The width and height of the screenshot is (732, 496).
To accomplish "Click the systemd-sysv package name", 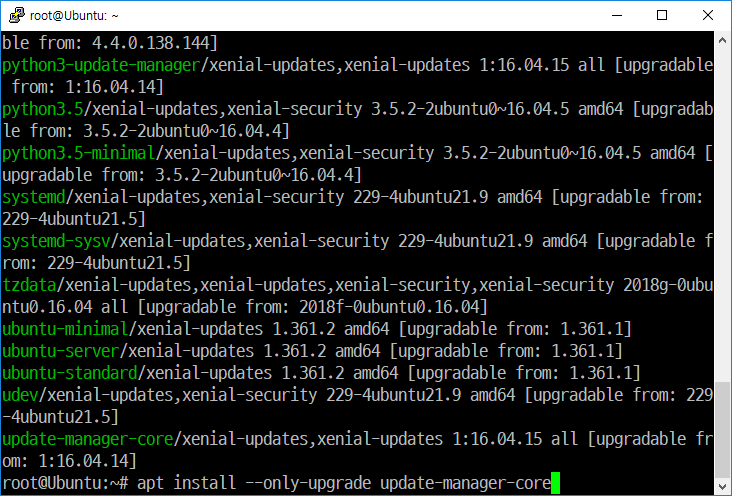I will [x=56, y=241].
